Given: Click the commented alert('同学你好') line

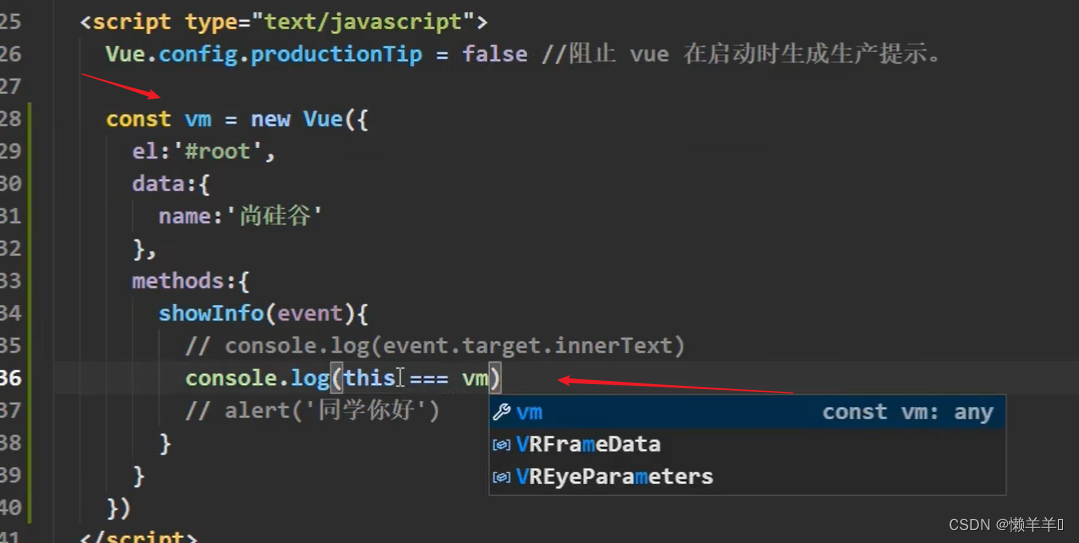Looking at the screenshot, I should [312, 411].
